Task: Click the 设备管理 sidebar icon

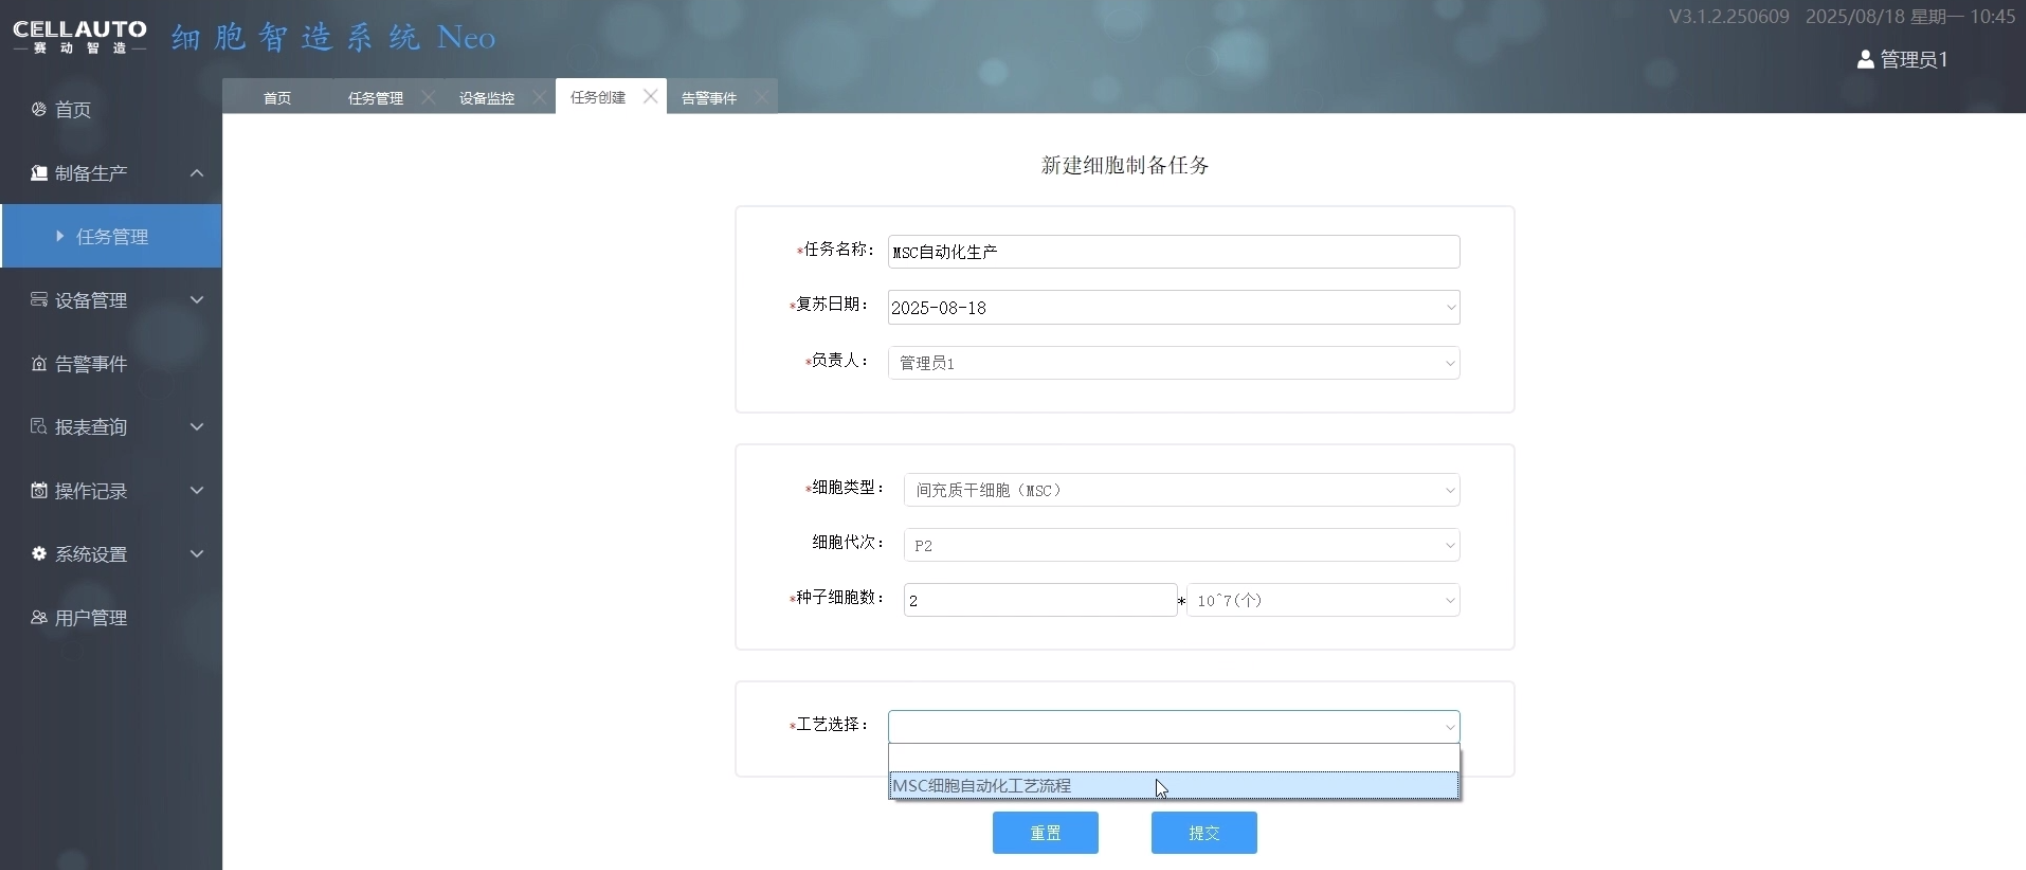Action: click(x=38, y=300)
